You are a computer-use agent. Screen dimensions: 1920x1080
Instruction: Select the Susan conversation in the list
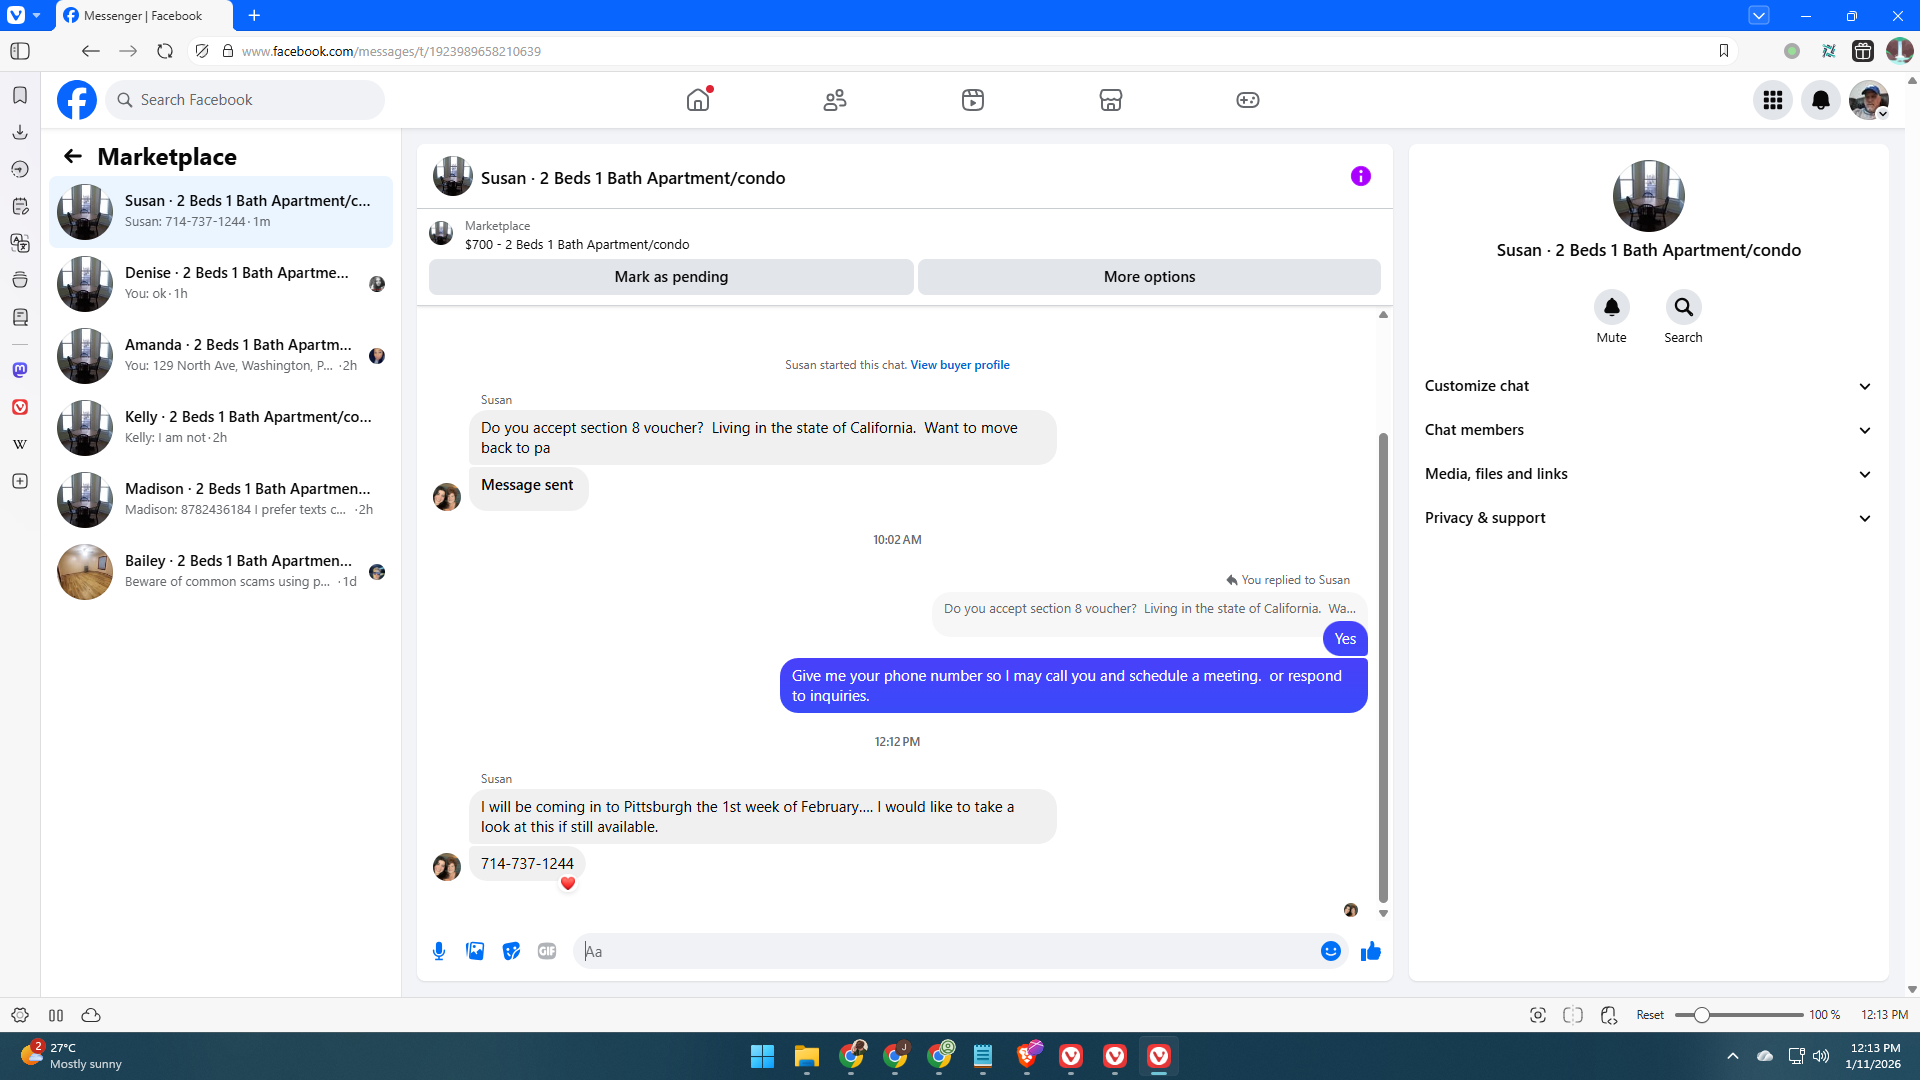(221, 212)
